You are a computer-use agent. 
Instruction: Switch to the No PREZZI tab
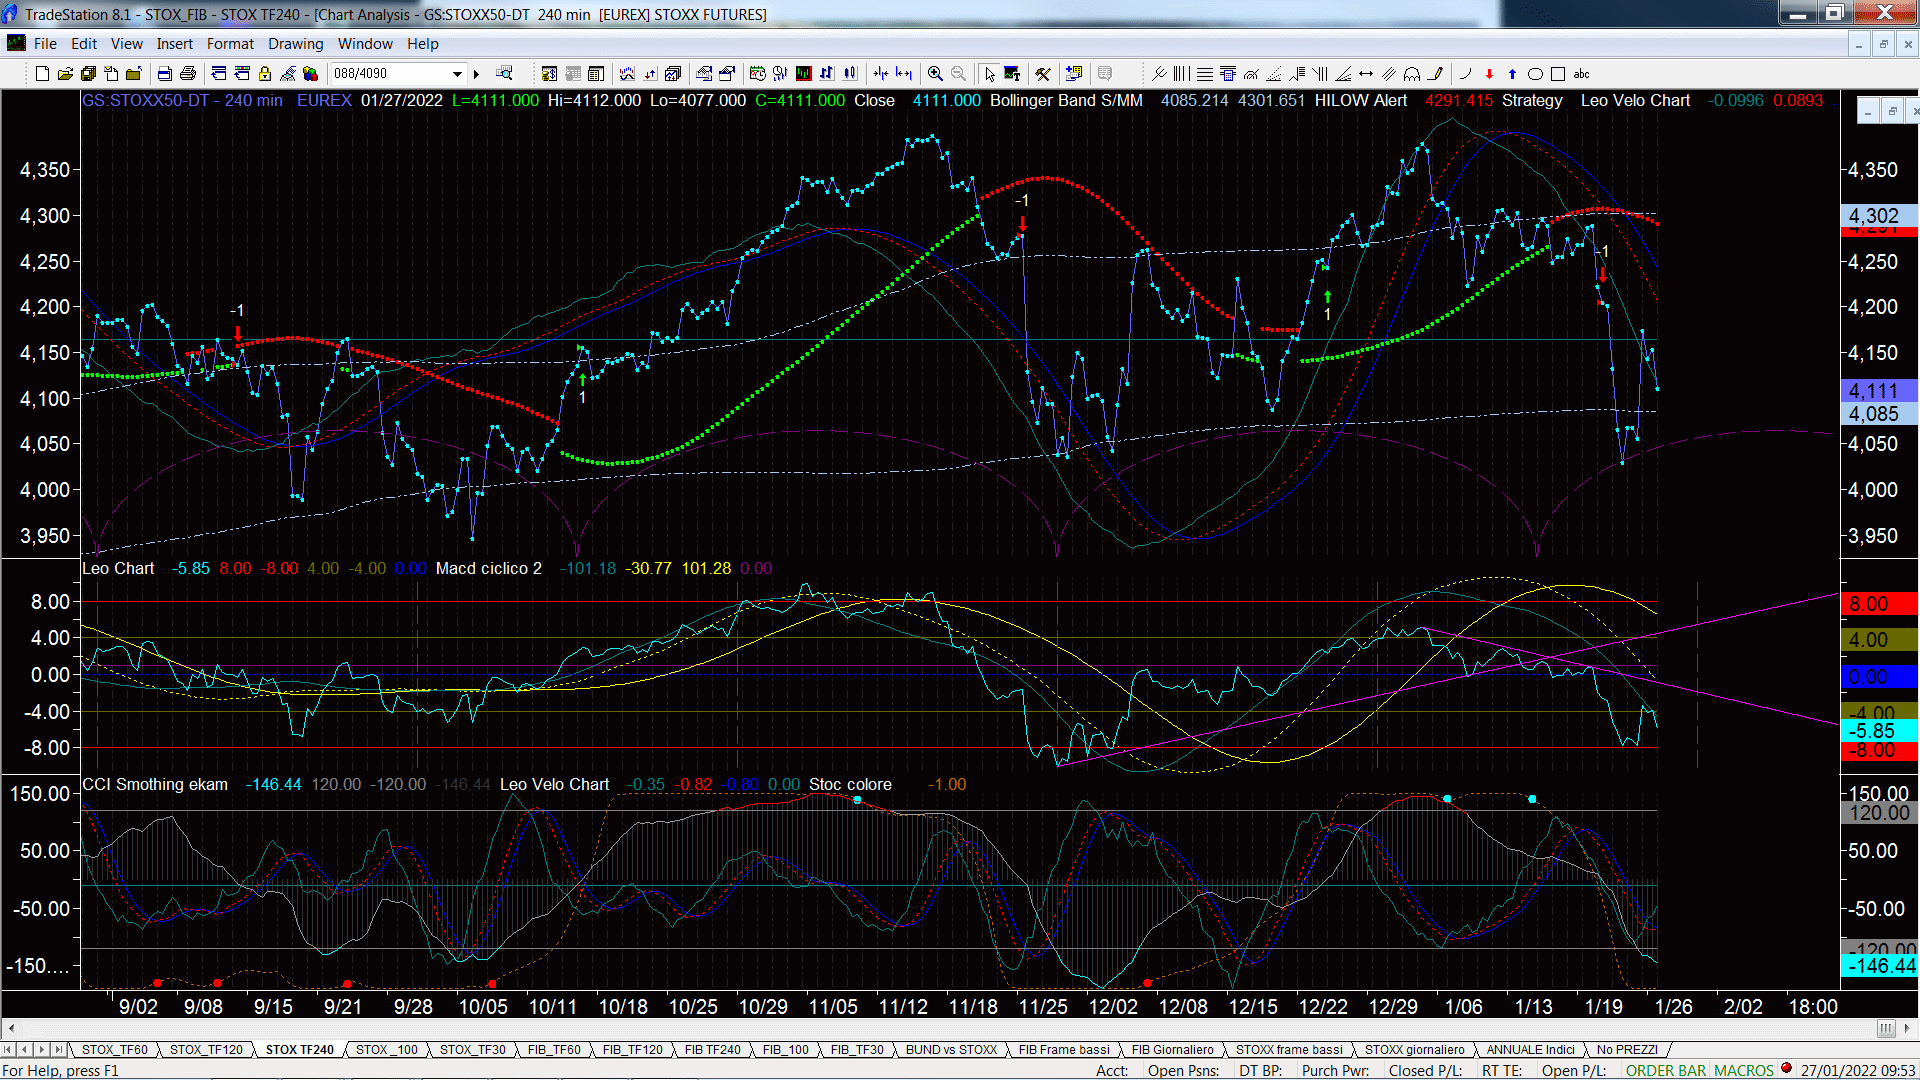[1627, 1050]
